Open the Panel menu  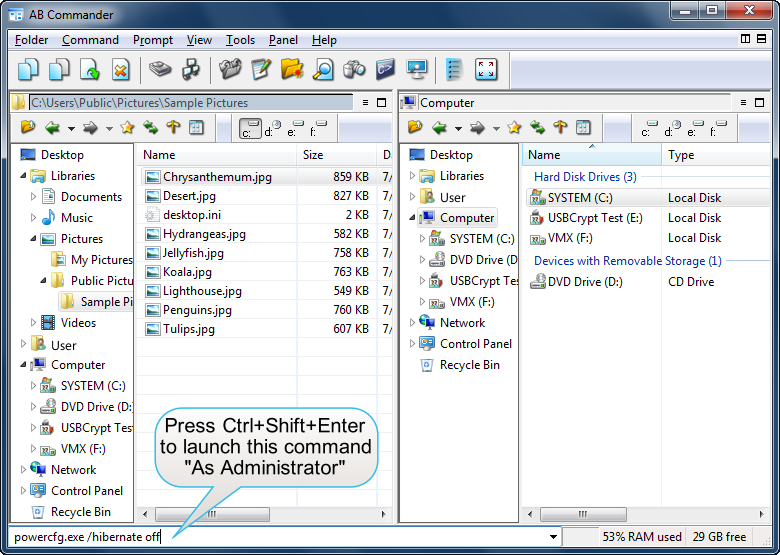click(x=283, y=40)
